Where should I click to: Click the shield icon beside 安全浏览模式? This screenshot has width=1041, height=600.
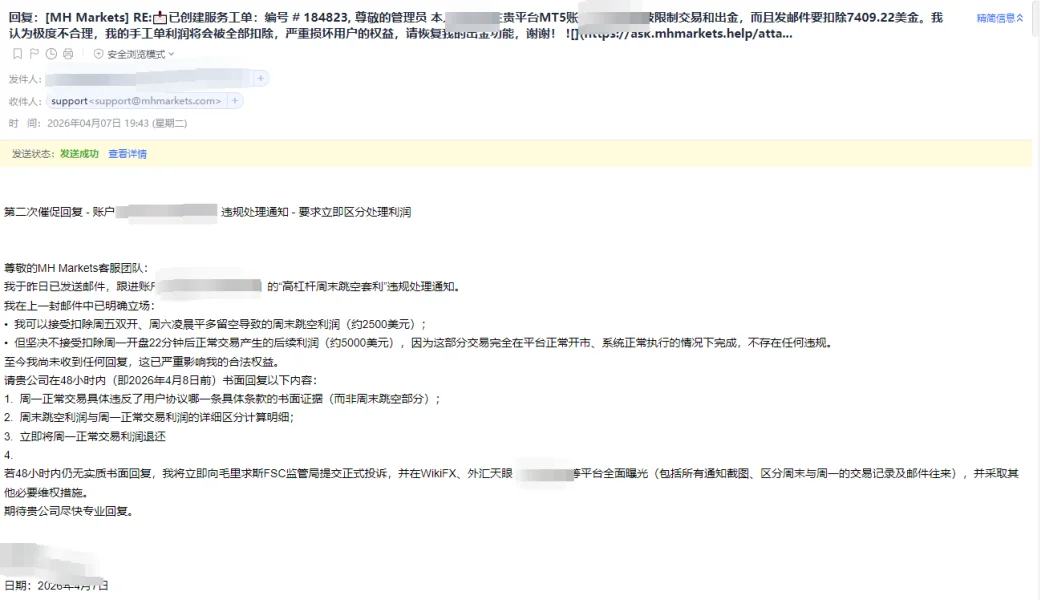click(x=98, y=54)
